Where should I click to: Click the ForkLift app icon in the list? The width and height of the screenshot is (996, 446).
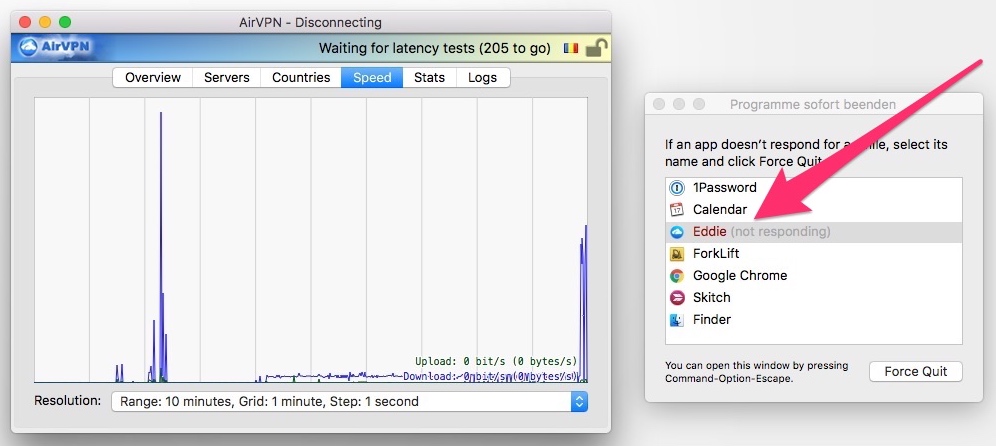click(x=677, y=253)
